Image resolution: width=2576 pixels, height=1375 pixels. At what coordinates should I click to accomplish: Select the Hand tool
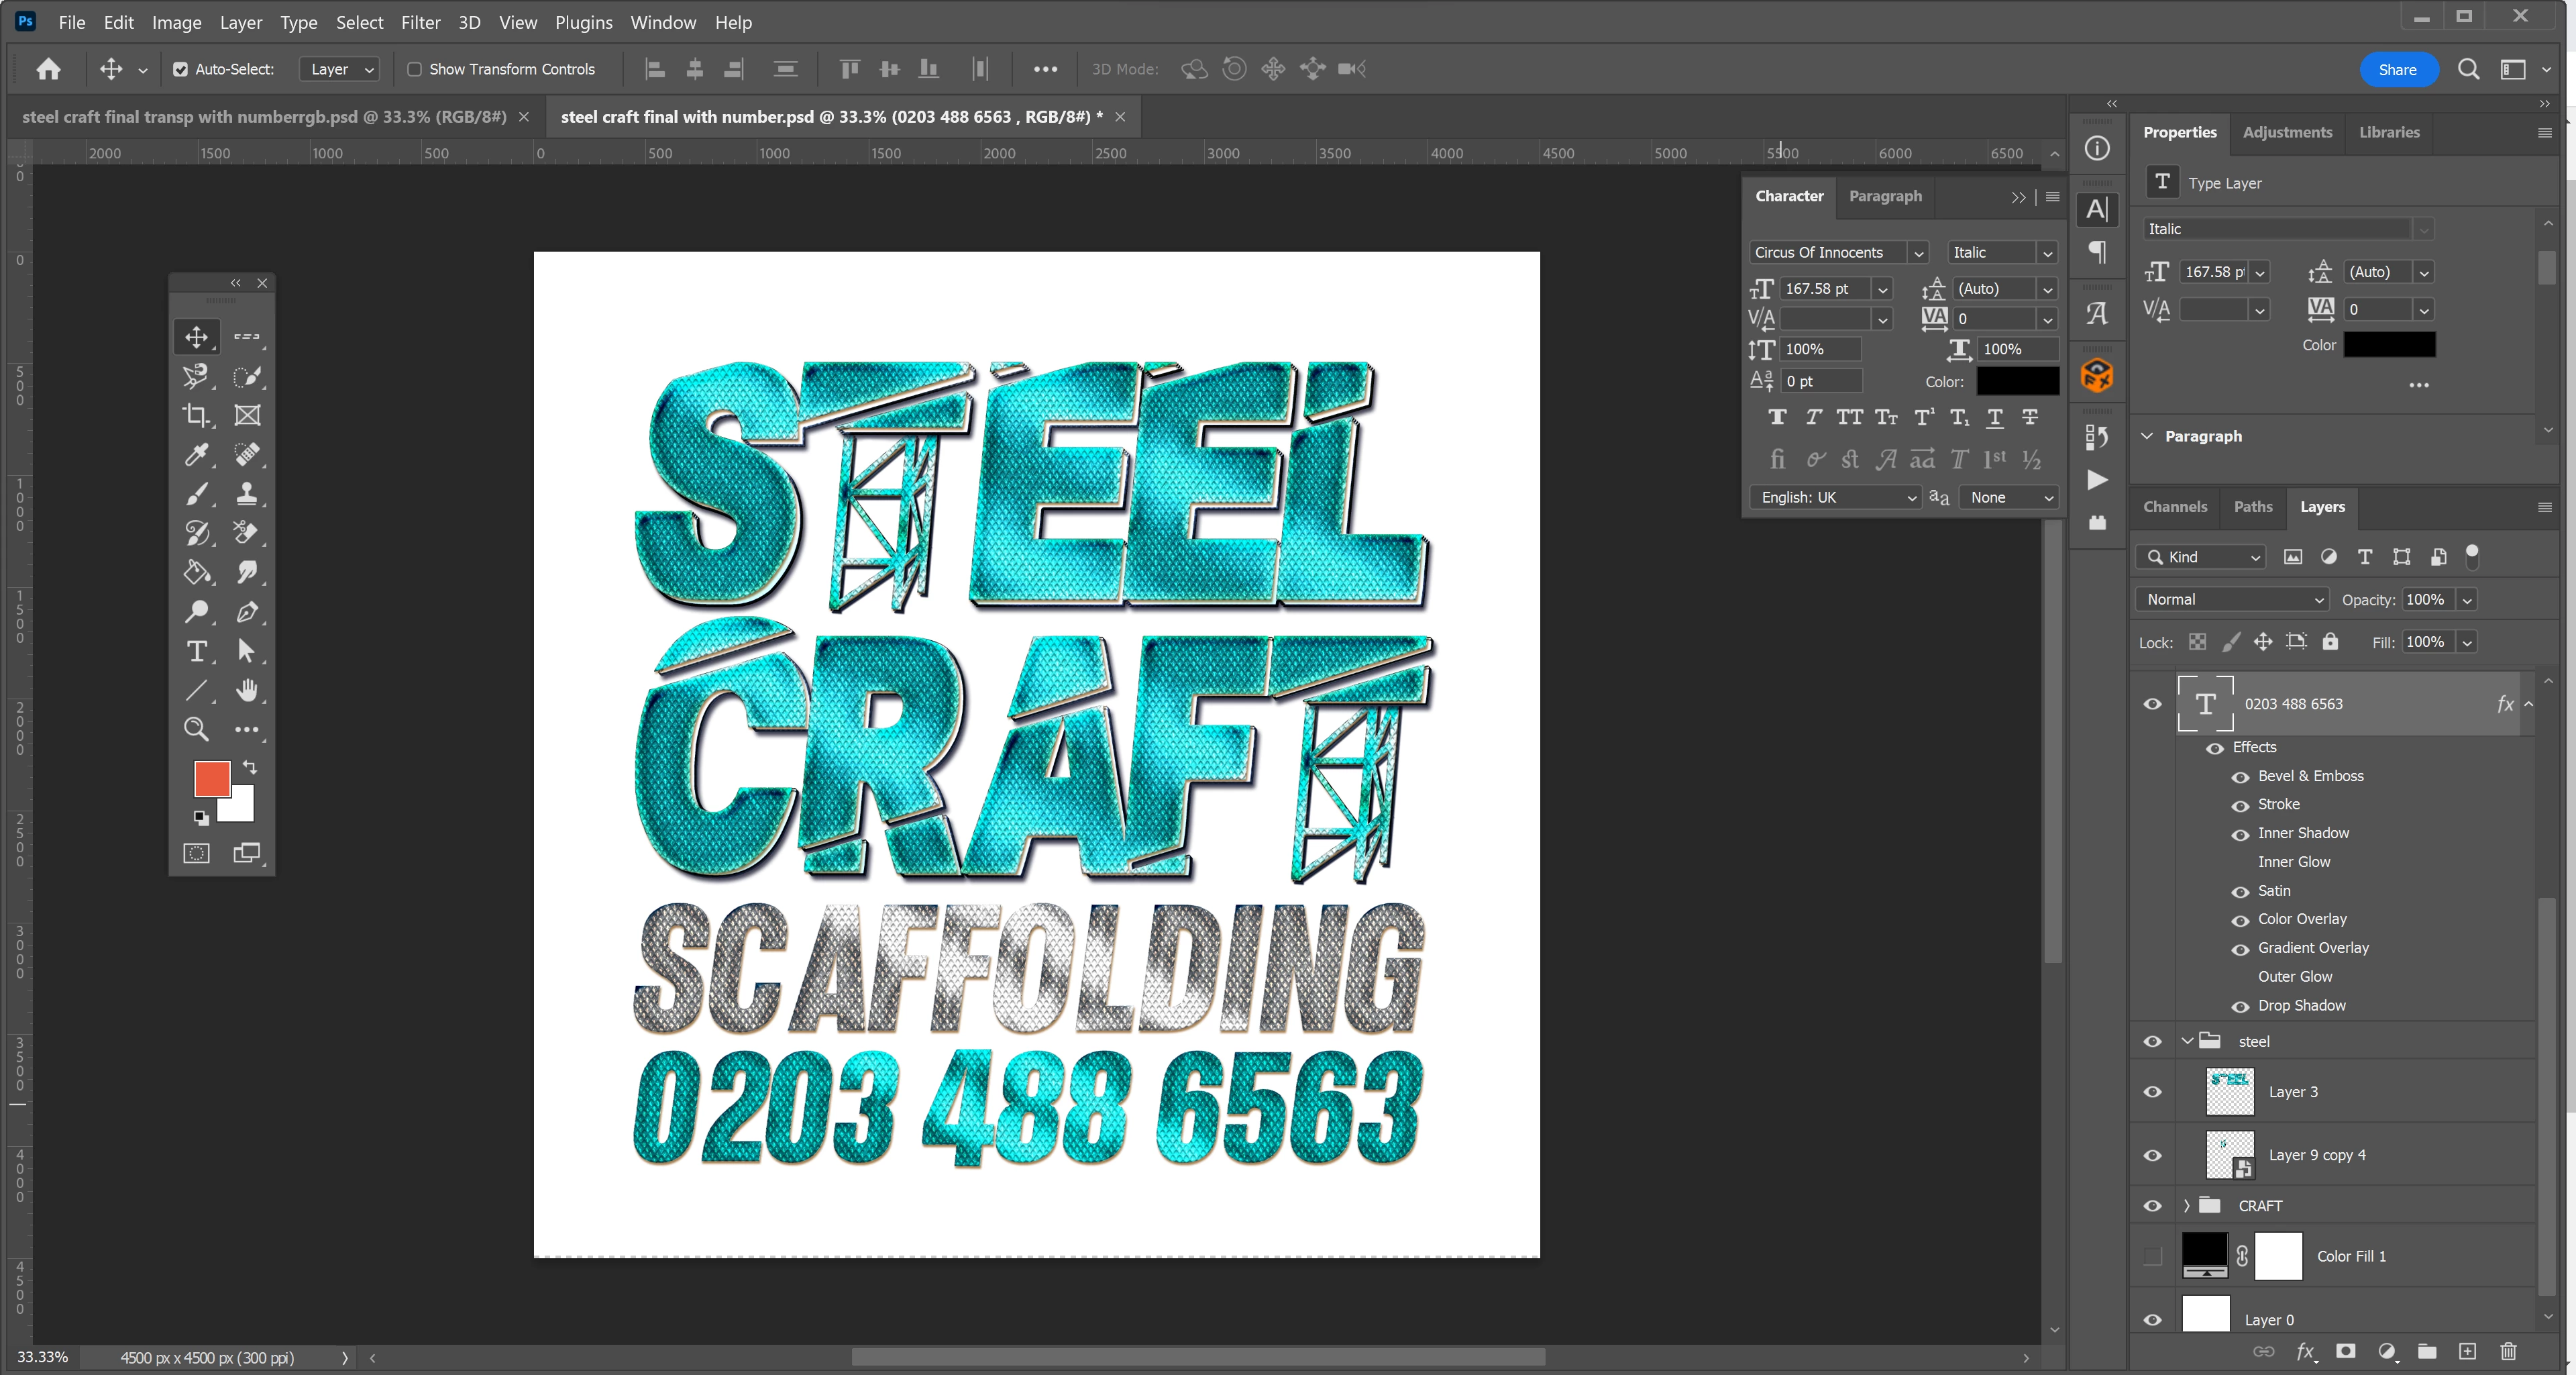coord(247,691)
